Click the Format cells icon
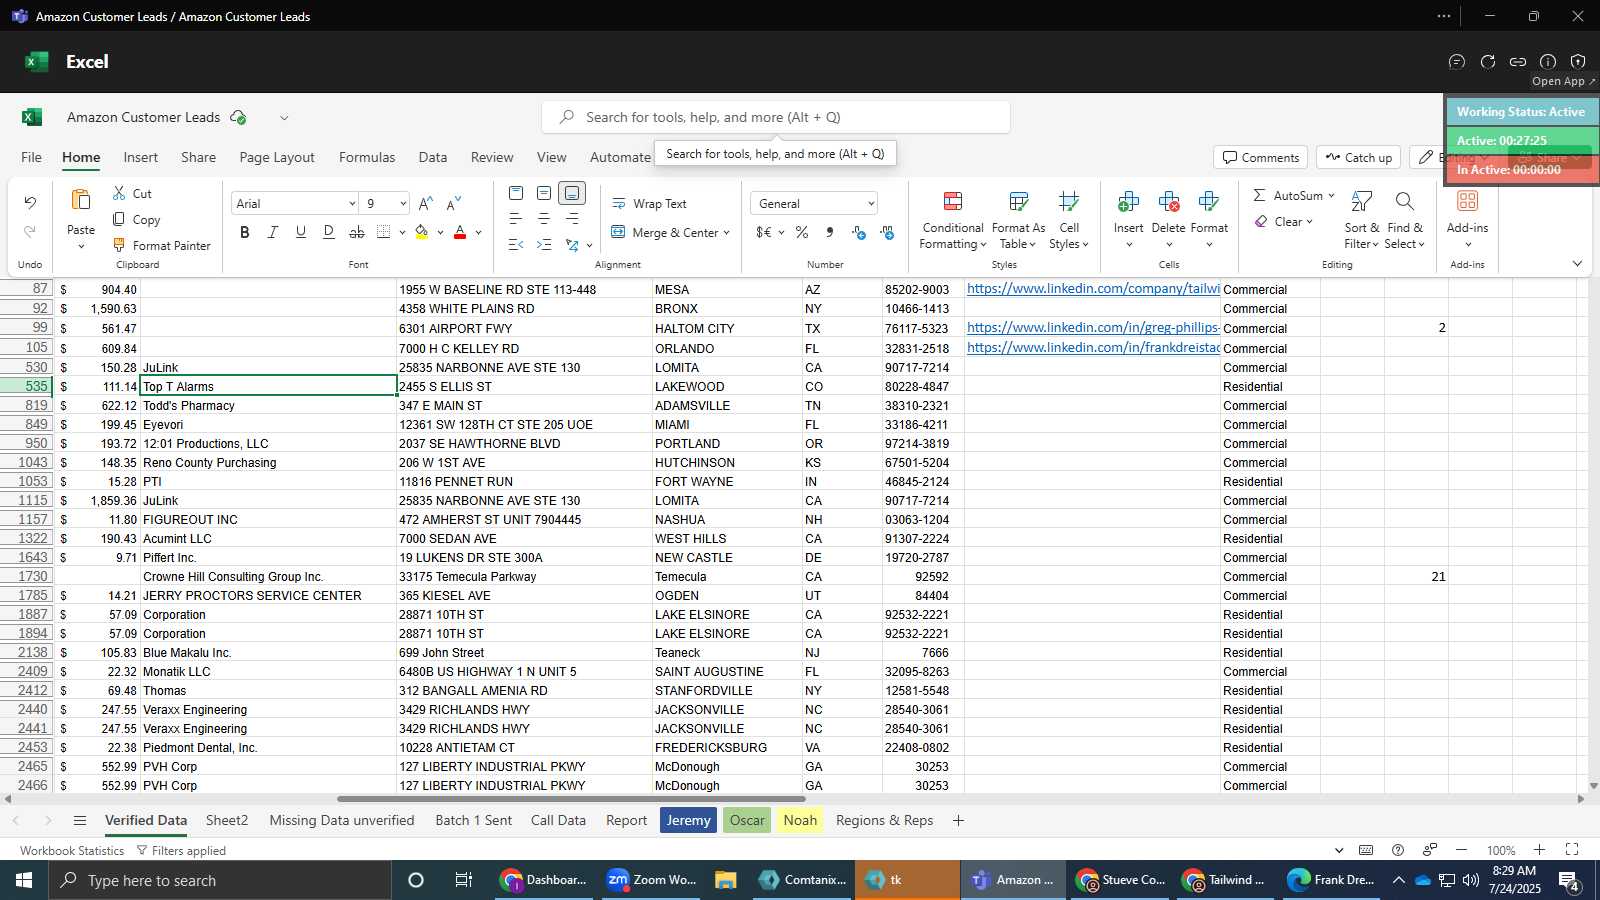Image resolution: width=1600 pixels, height=900 pixels. (1208, 202)
